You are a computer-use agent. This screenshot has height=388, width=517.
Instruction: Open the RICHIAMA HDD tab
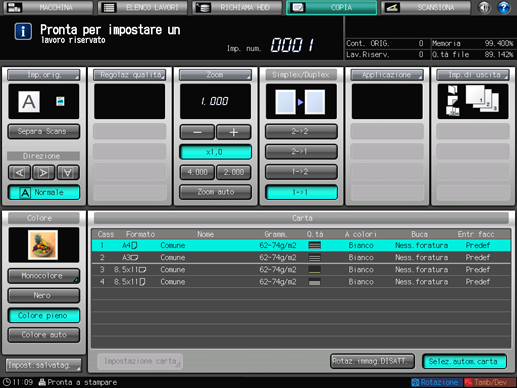pyautogui.click(x=237, y=7)
